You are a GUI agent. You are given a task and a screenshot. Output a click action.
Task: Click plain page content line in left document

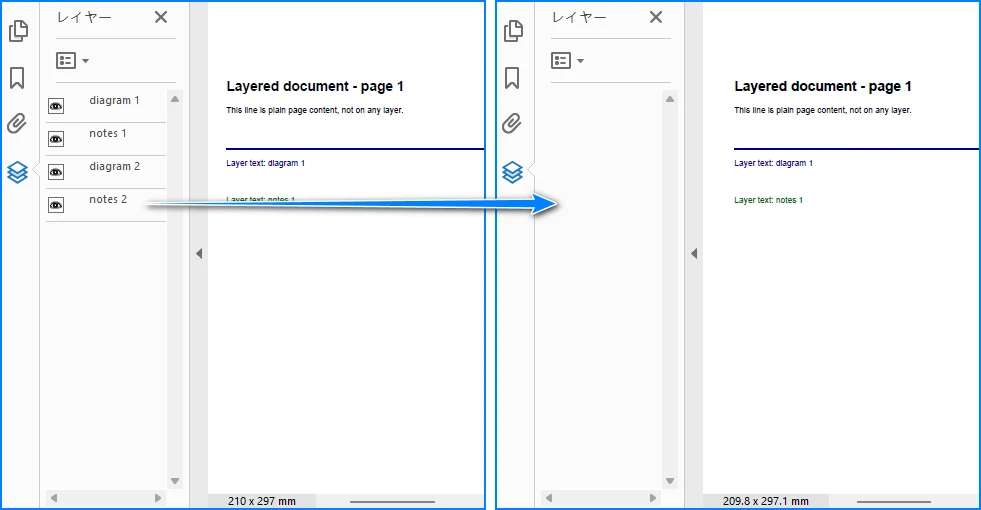[x=315, y=110]
